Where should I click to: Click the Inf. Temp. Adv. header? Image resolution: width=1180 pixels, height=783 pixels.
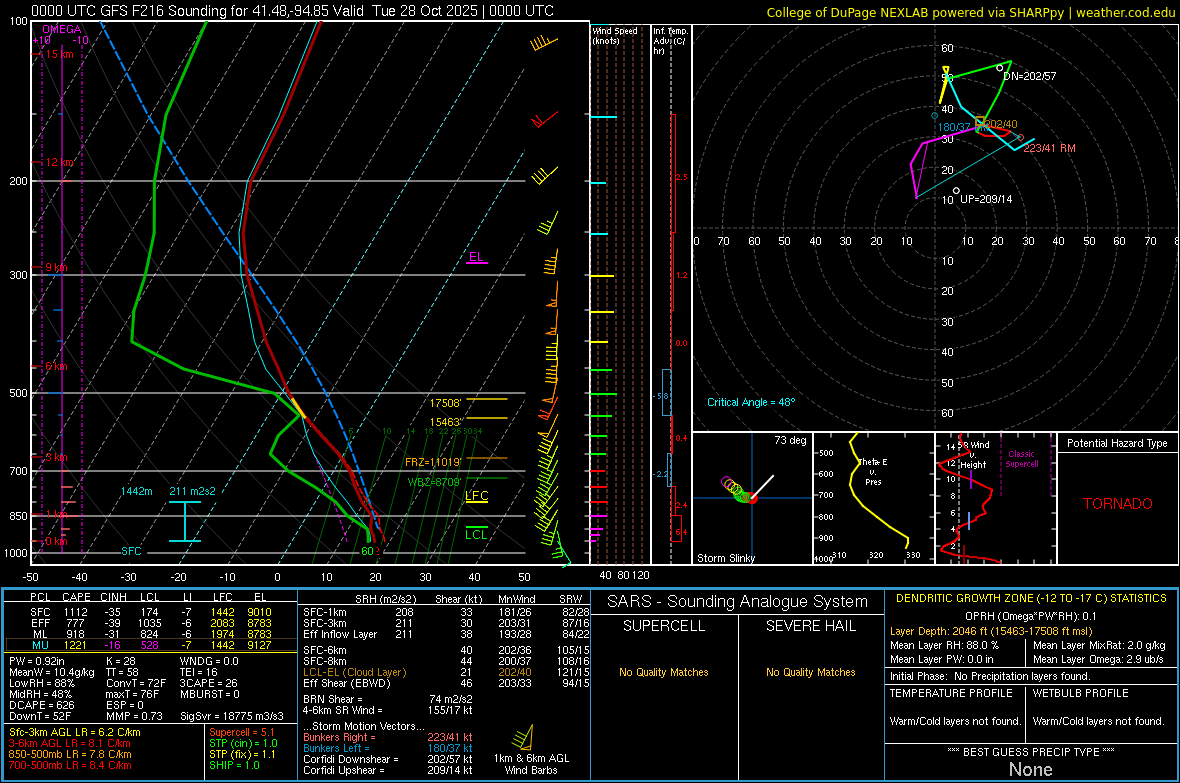click(670, 41)
